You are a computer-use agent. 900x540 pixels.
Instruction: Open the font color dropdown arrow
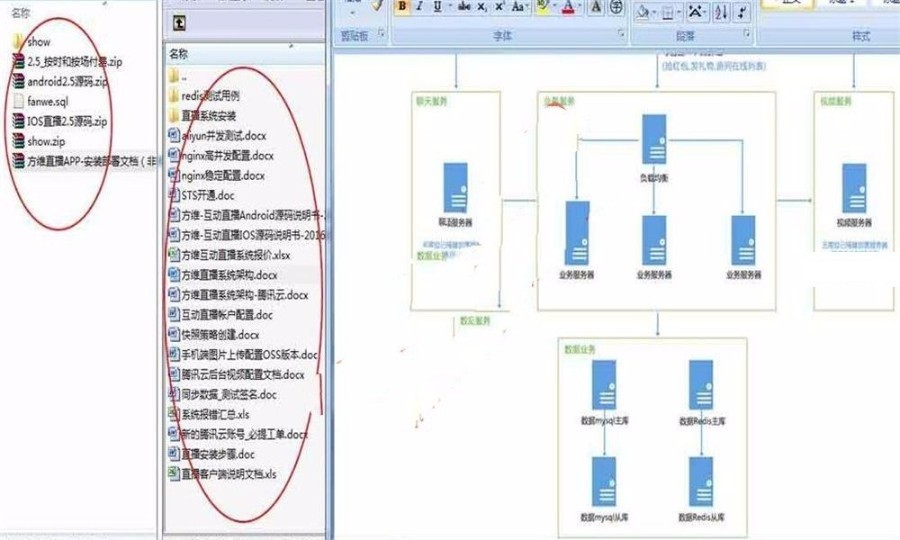pyautogui.click(x=580, y=7)
